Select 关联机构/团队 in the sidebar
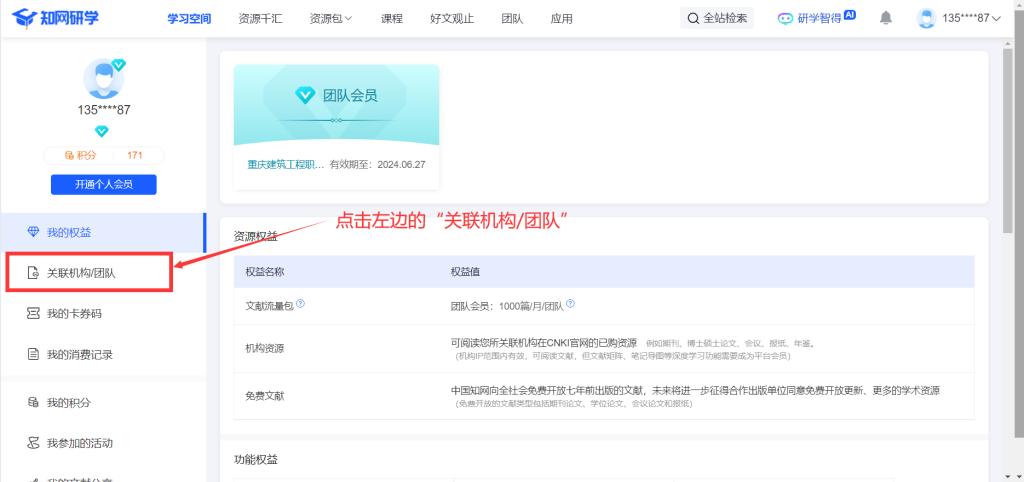 [x=88, y=273]
